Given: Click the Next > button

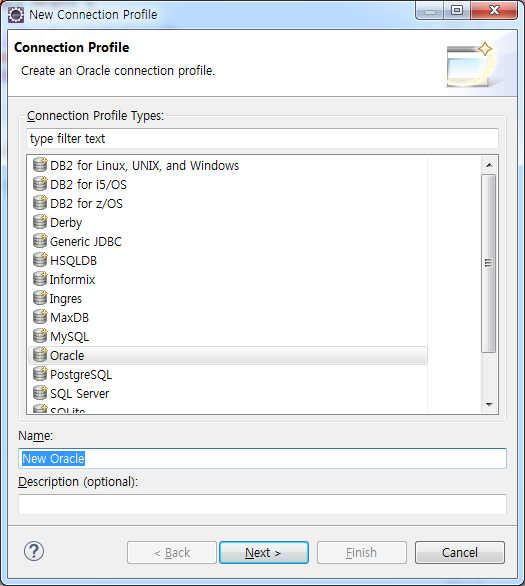Looking at the screenshot, I should pos(264,552).
